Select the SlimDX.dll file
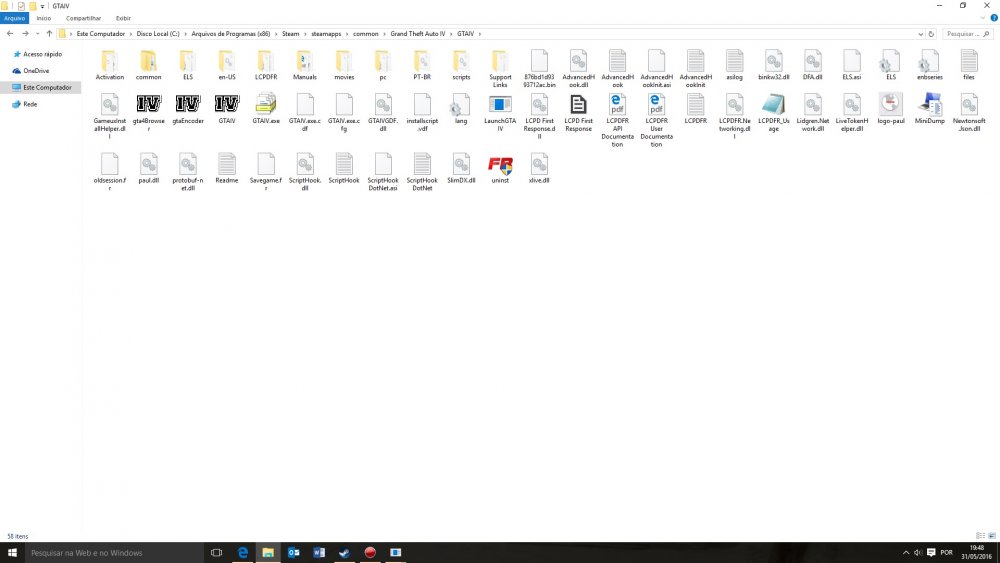 (461, 168)
